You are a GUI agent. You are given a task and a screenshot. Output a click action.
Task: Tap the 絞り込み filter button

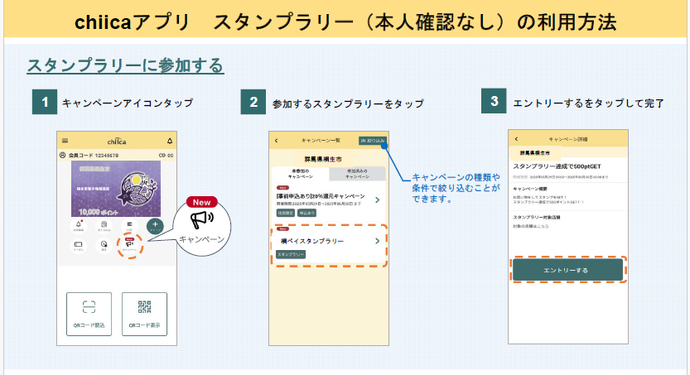[373, 140]
